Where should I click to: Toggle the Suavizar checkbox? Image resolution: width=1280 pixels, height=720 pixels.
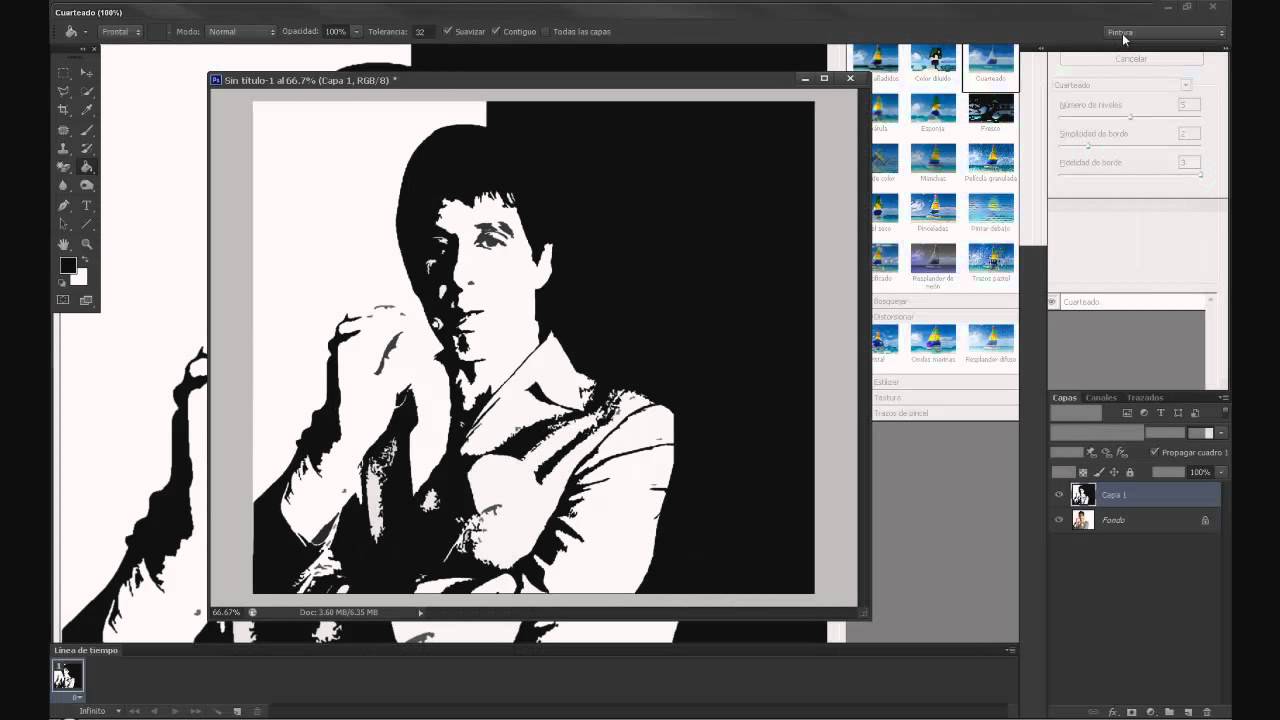pos(447,31)
